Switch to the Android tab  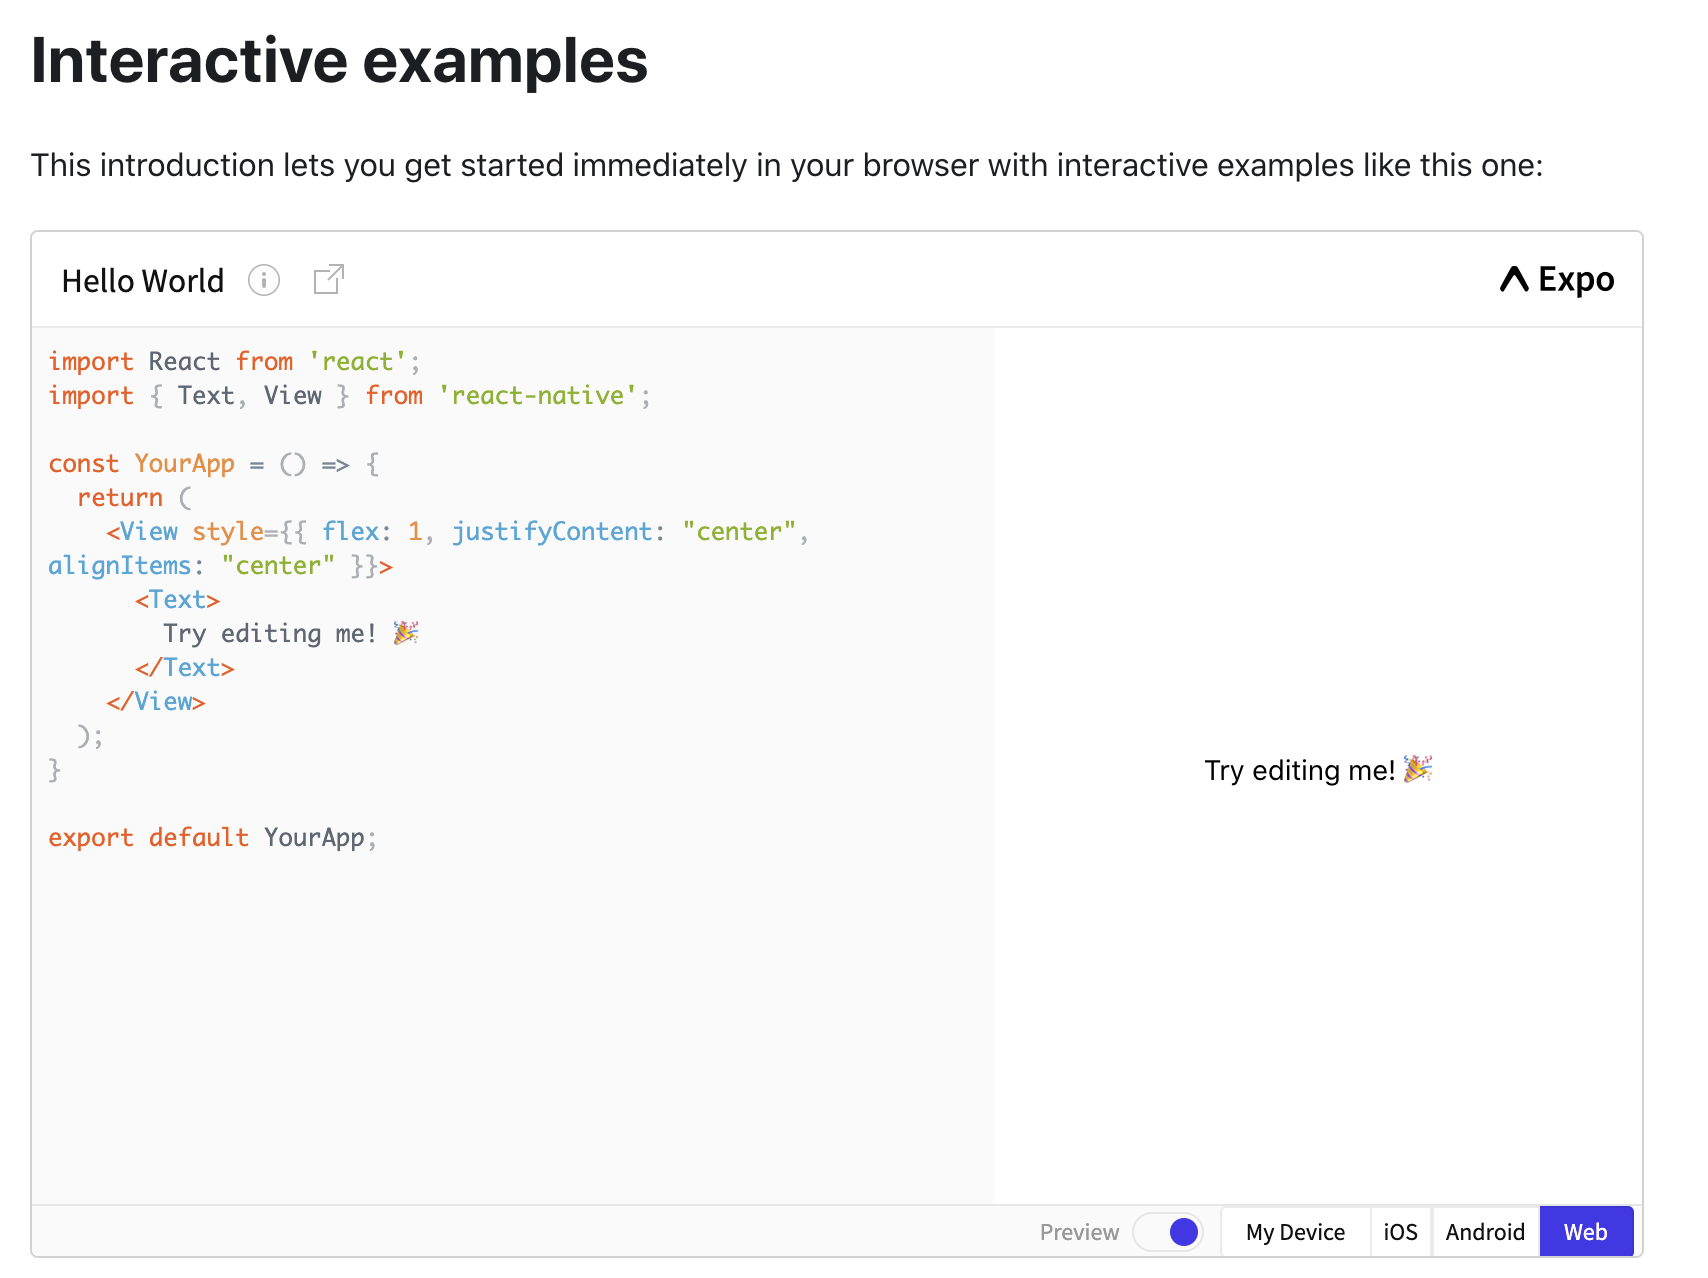point(1485,1232)
